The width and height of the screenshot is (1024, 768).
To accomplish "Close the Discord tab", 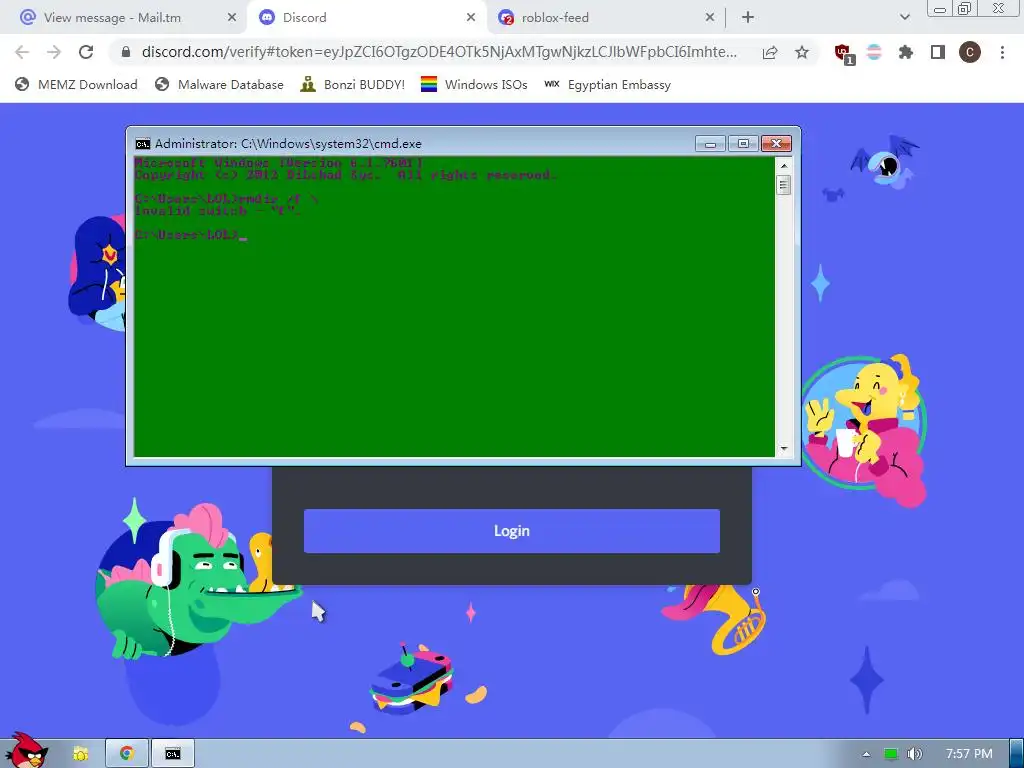I will (x=471, y=18).
